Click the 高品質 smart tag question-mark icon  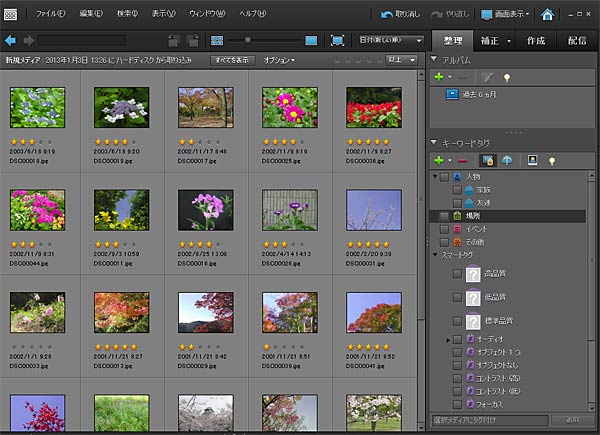[473, 274]
